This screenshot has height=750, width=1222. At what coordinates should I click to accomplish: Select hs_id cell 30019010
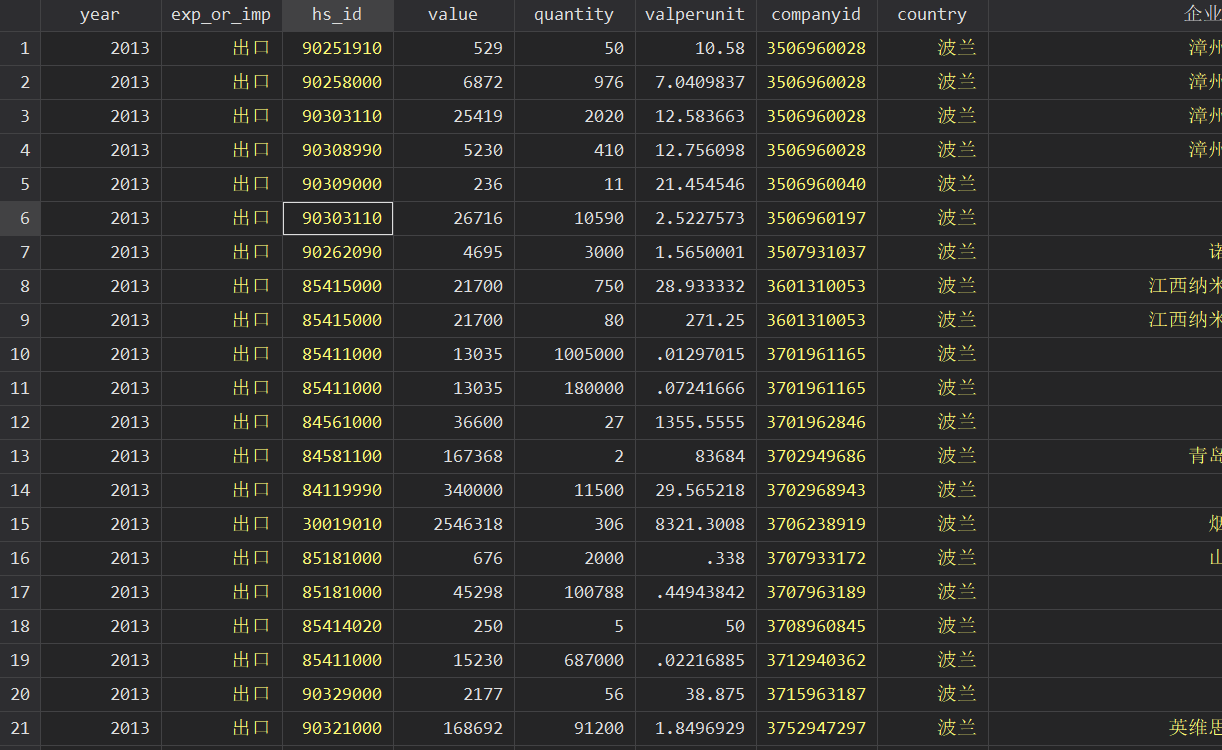coord(342,524)
